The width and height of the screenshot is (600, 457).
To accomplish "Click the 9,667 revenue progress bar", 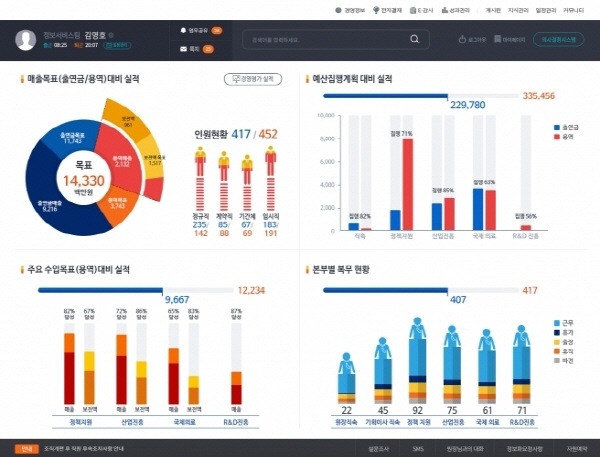I will click(136, 290).
